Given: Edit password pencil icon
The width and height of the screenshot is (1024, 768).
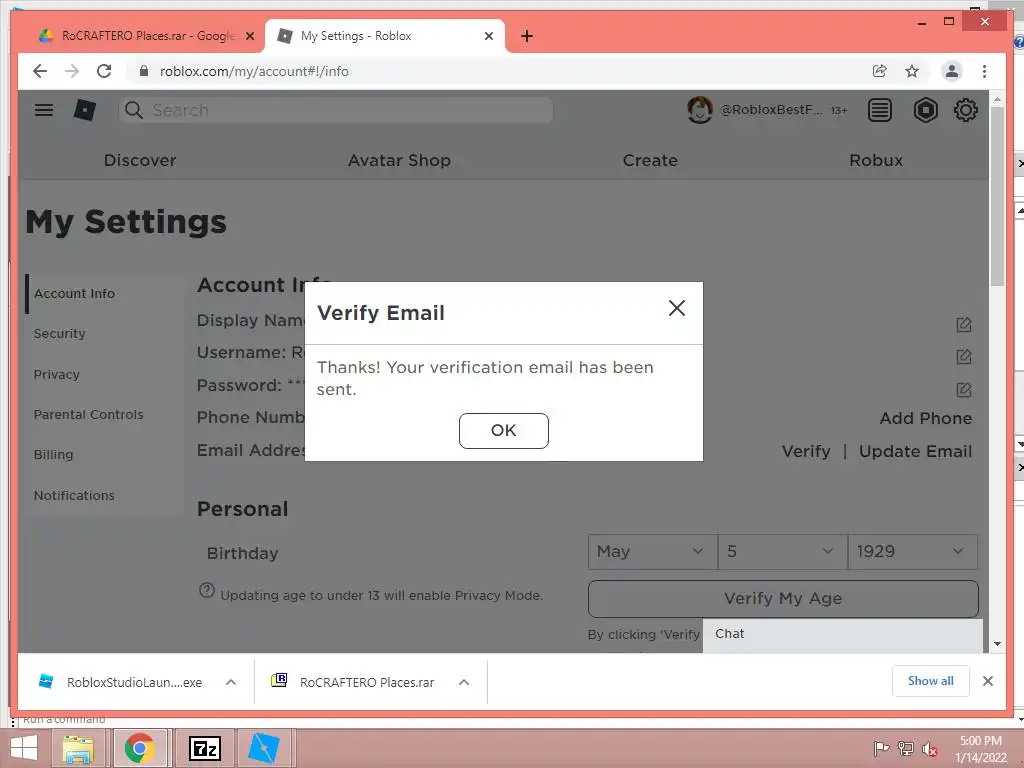Looking at the screenshot, I should tap(964, 390).
